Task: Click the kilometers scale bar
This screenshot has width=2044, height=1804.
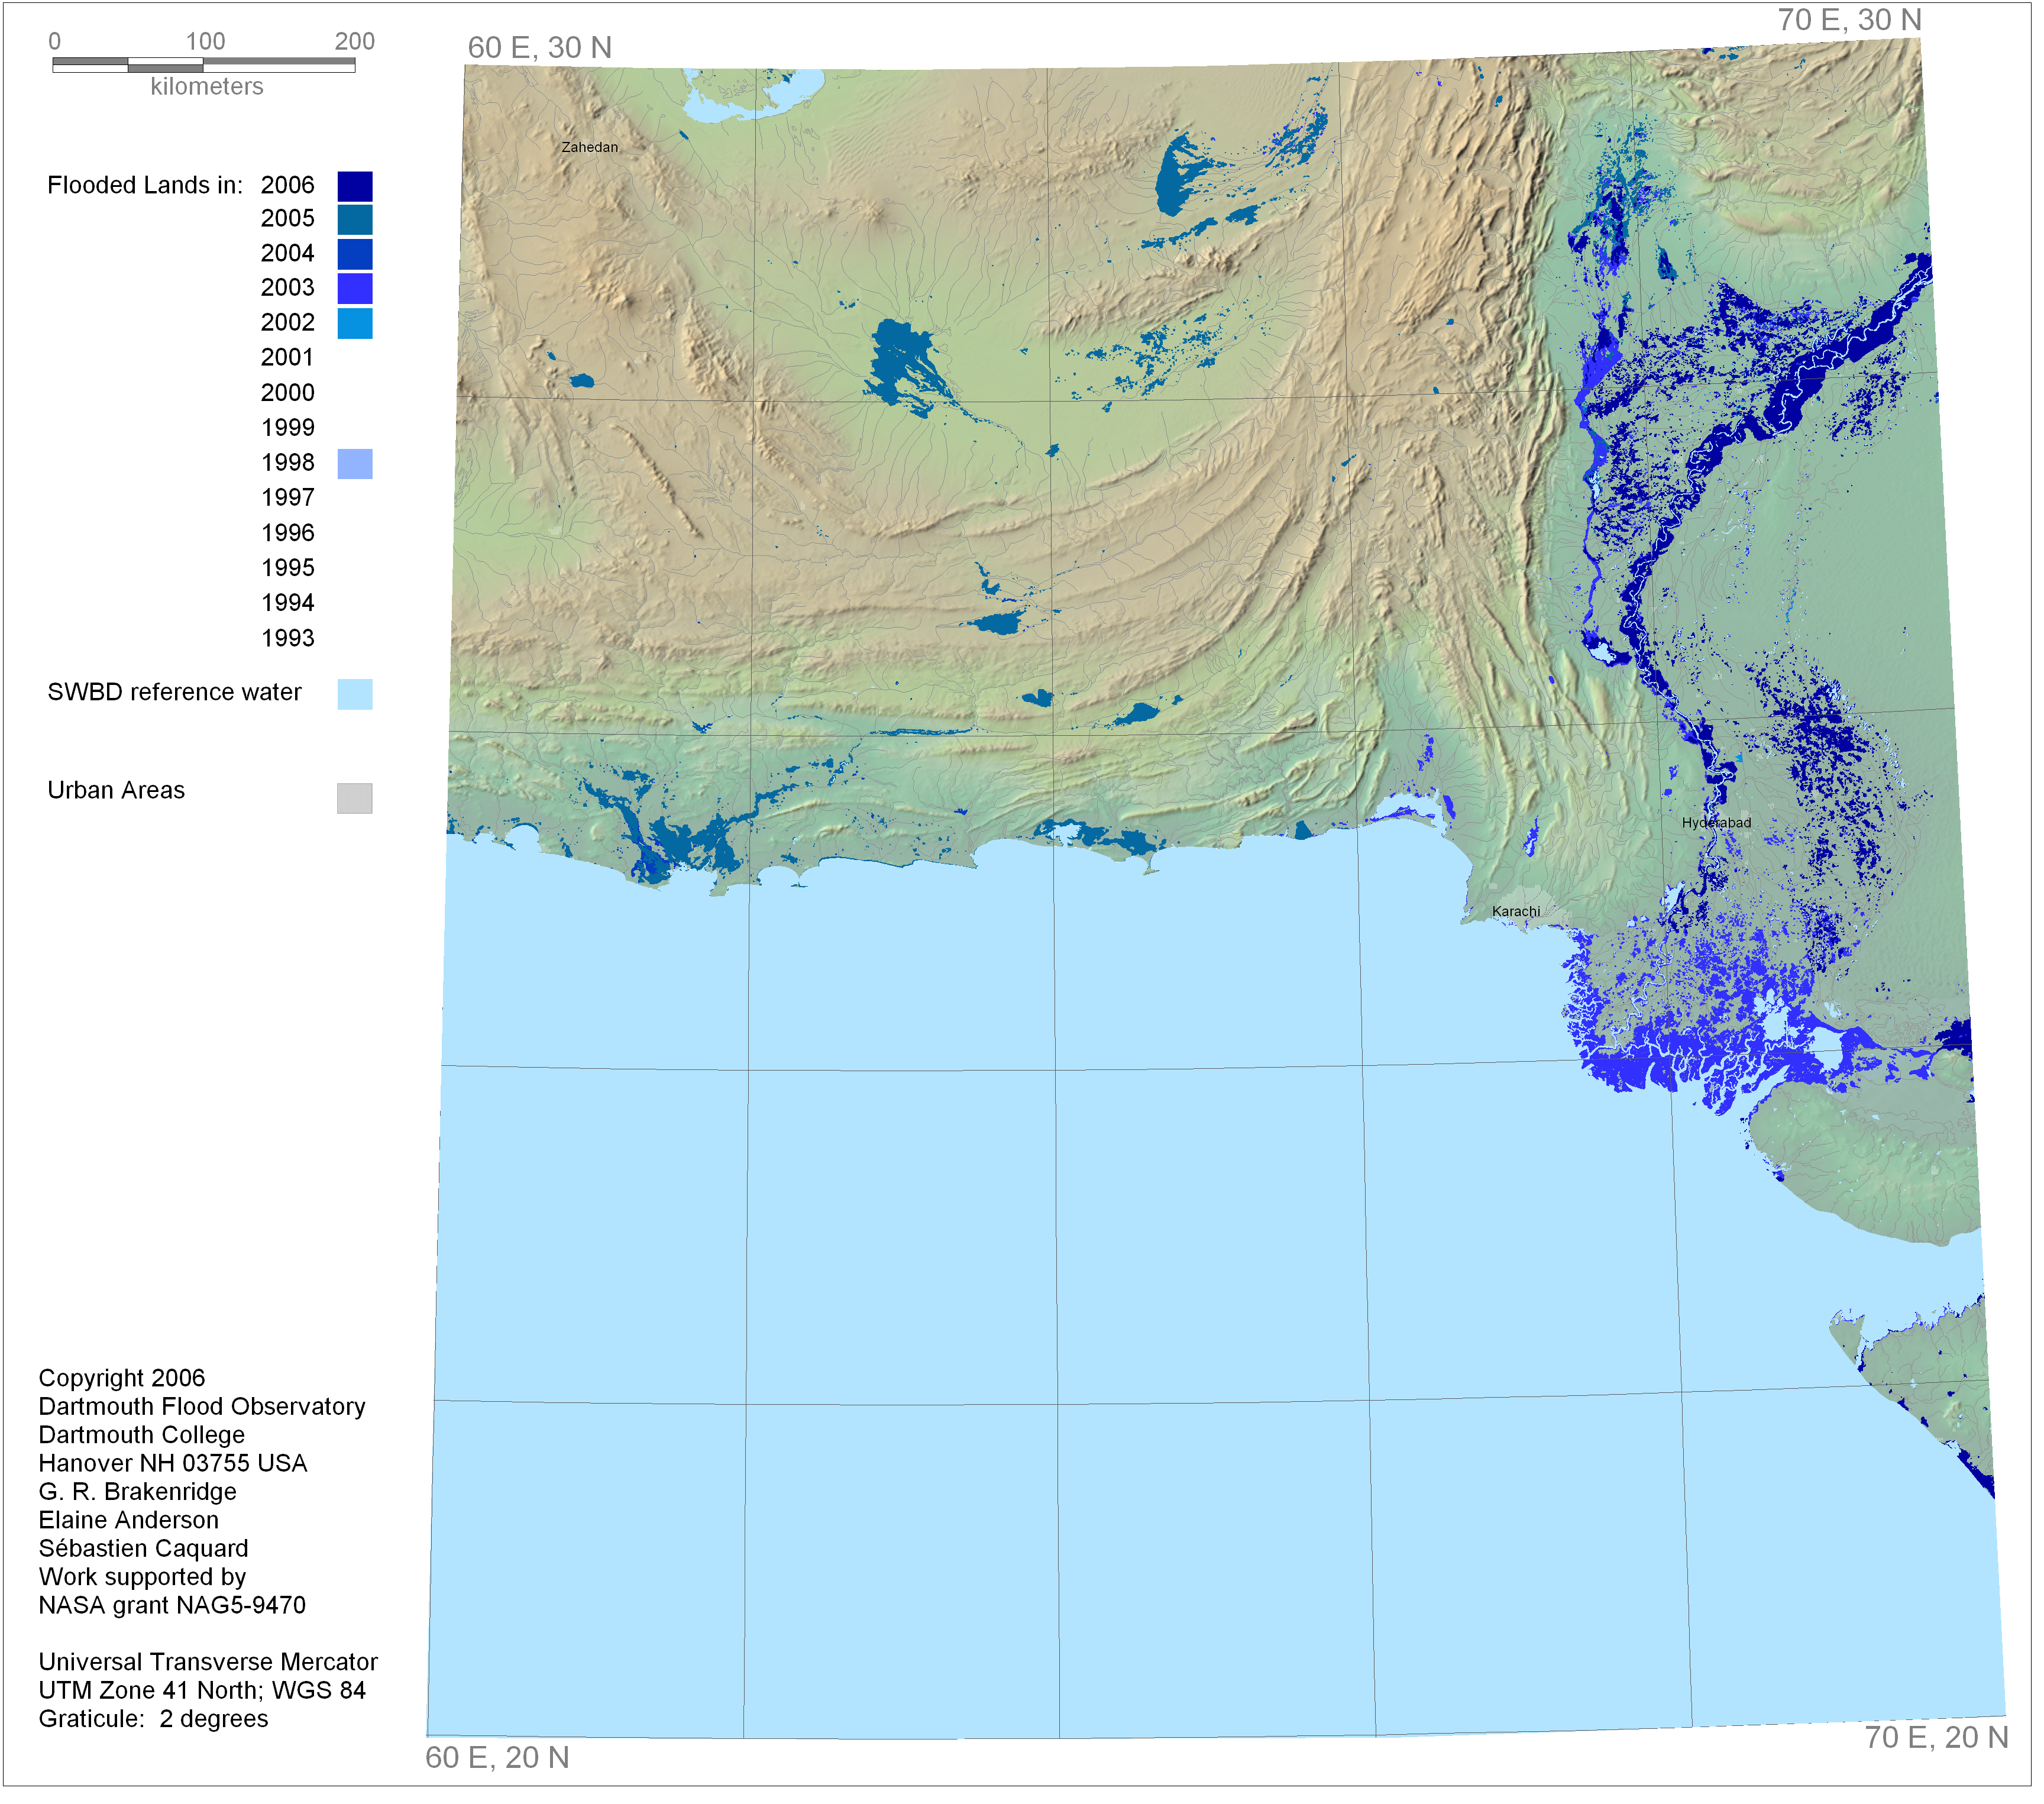Action: [x=204, y=65]
